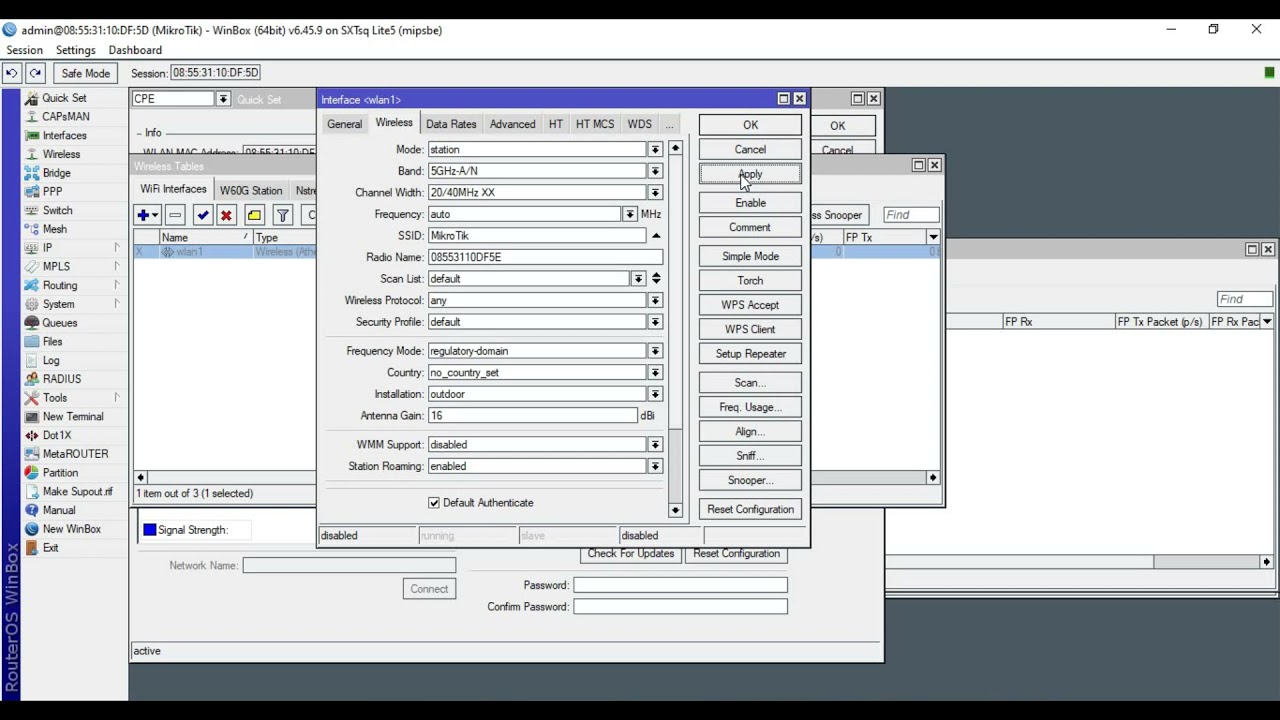1280x720 pixels.
Task: Switch to the Advanced tab
Action: (512, 124)
